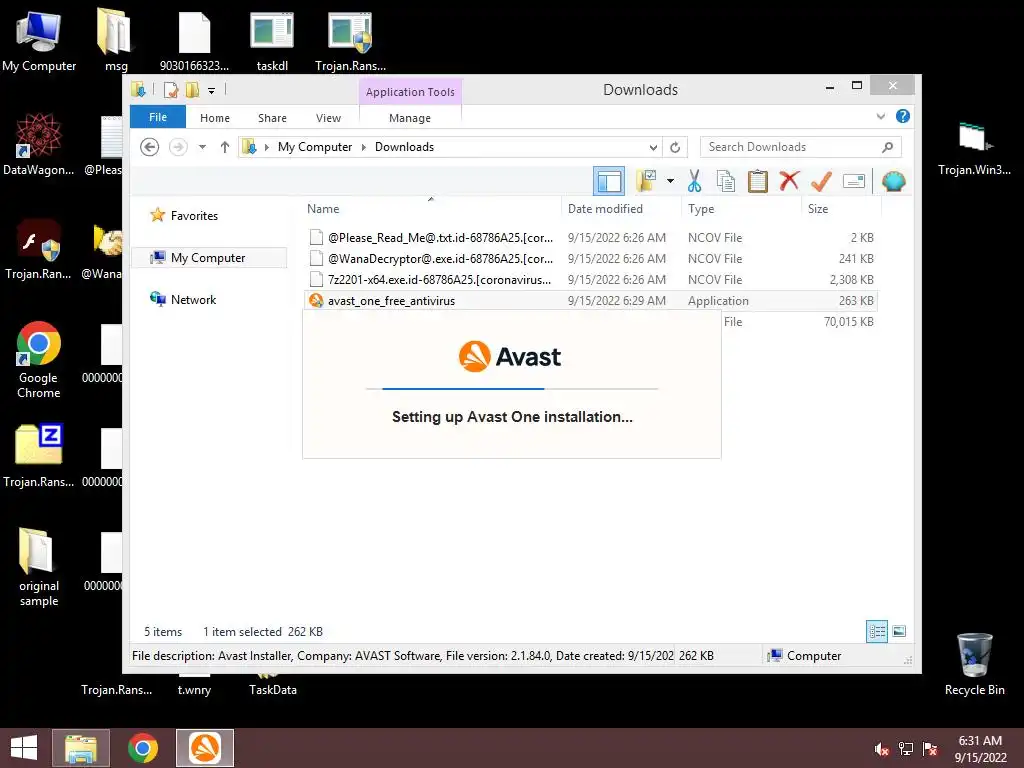Open the recent locations dropdown arrow
1024x768 pixels.
pos(202,147)
